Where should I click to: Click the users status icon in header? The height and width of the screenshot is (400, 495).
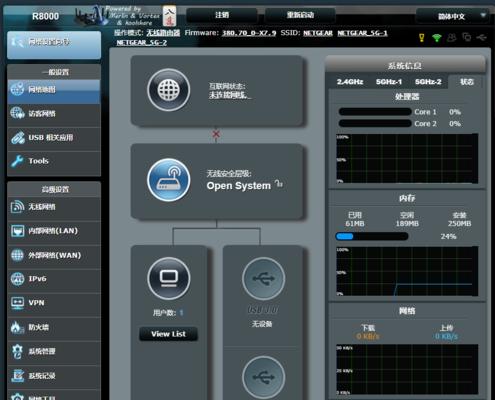point(452,38)
